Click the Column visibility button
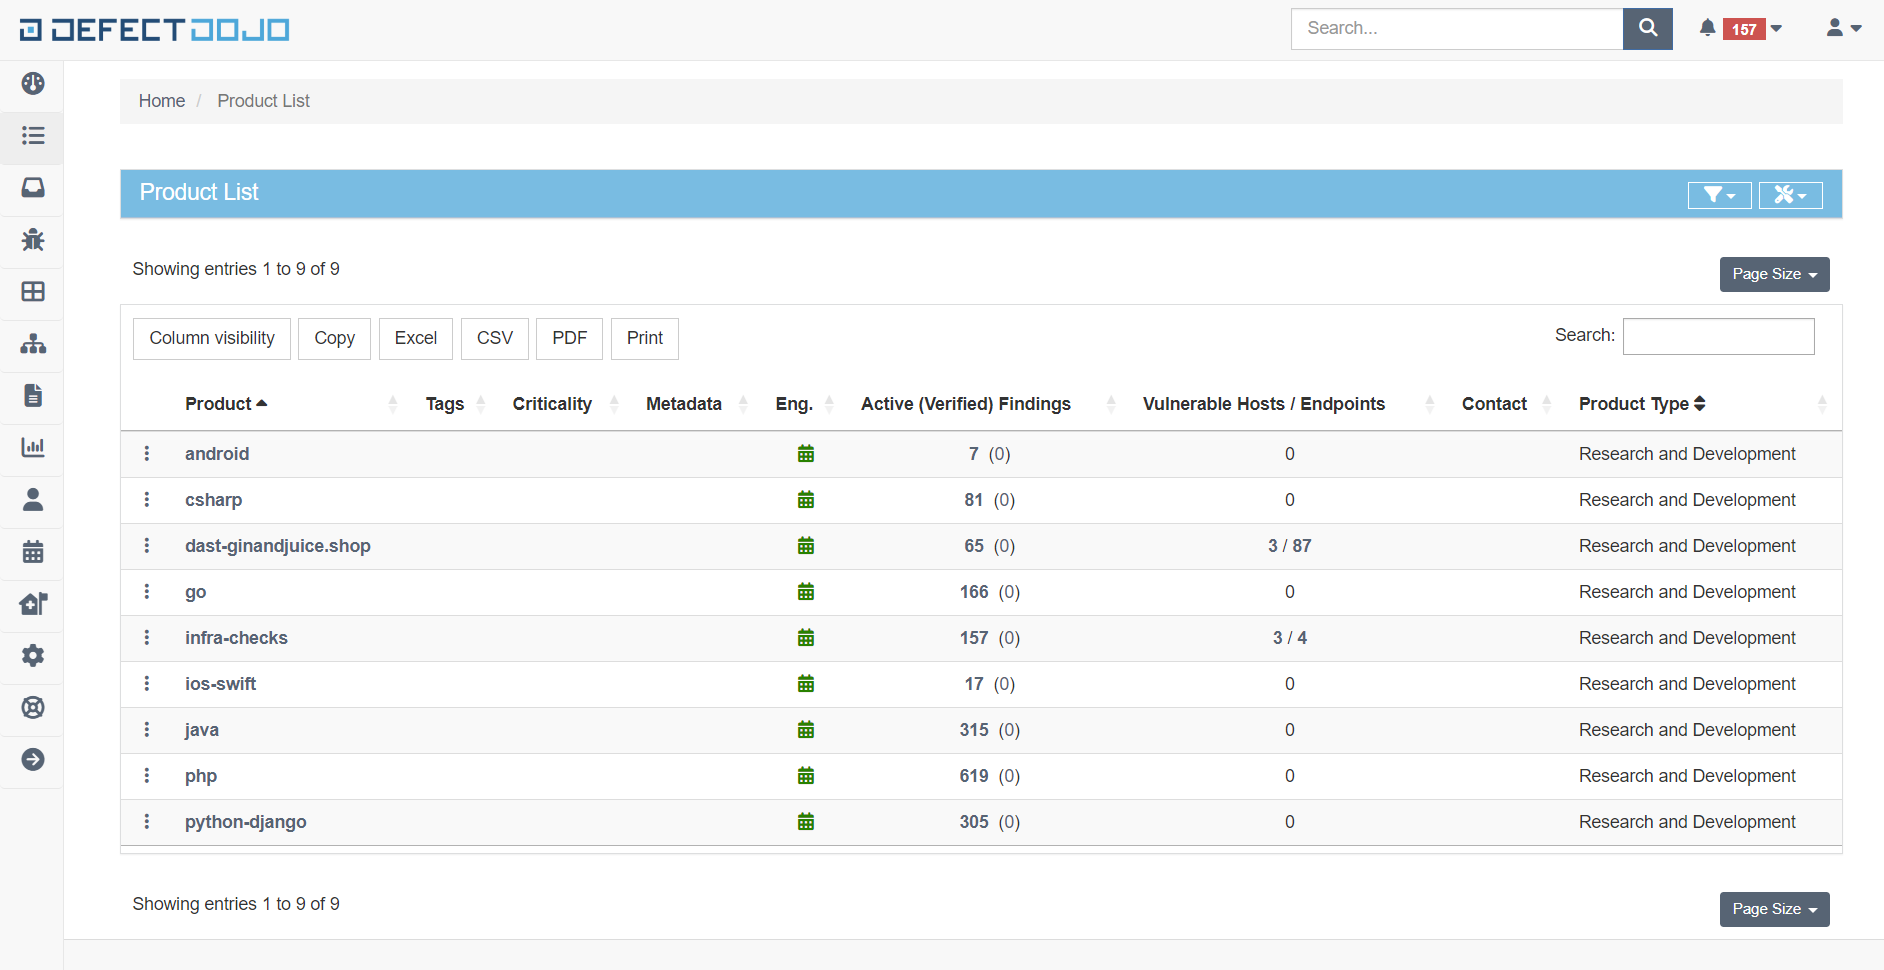Image resolution: width=1884 pixels, height=970 pixels. pos(212,338)
